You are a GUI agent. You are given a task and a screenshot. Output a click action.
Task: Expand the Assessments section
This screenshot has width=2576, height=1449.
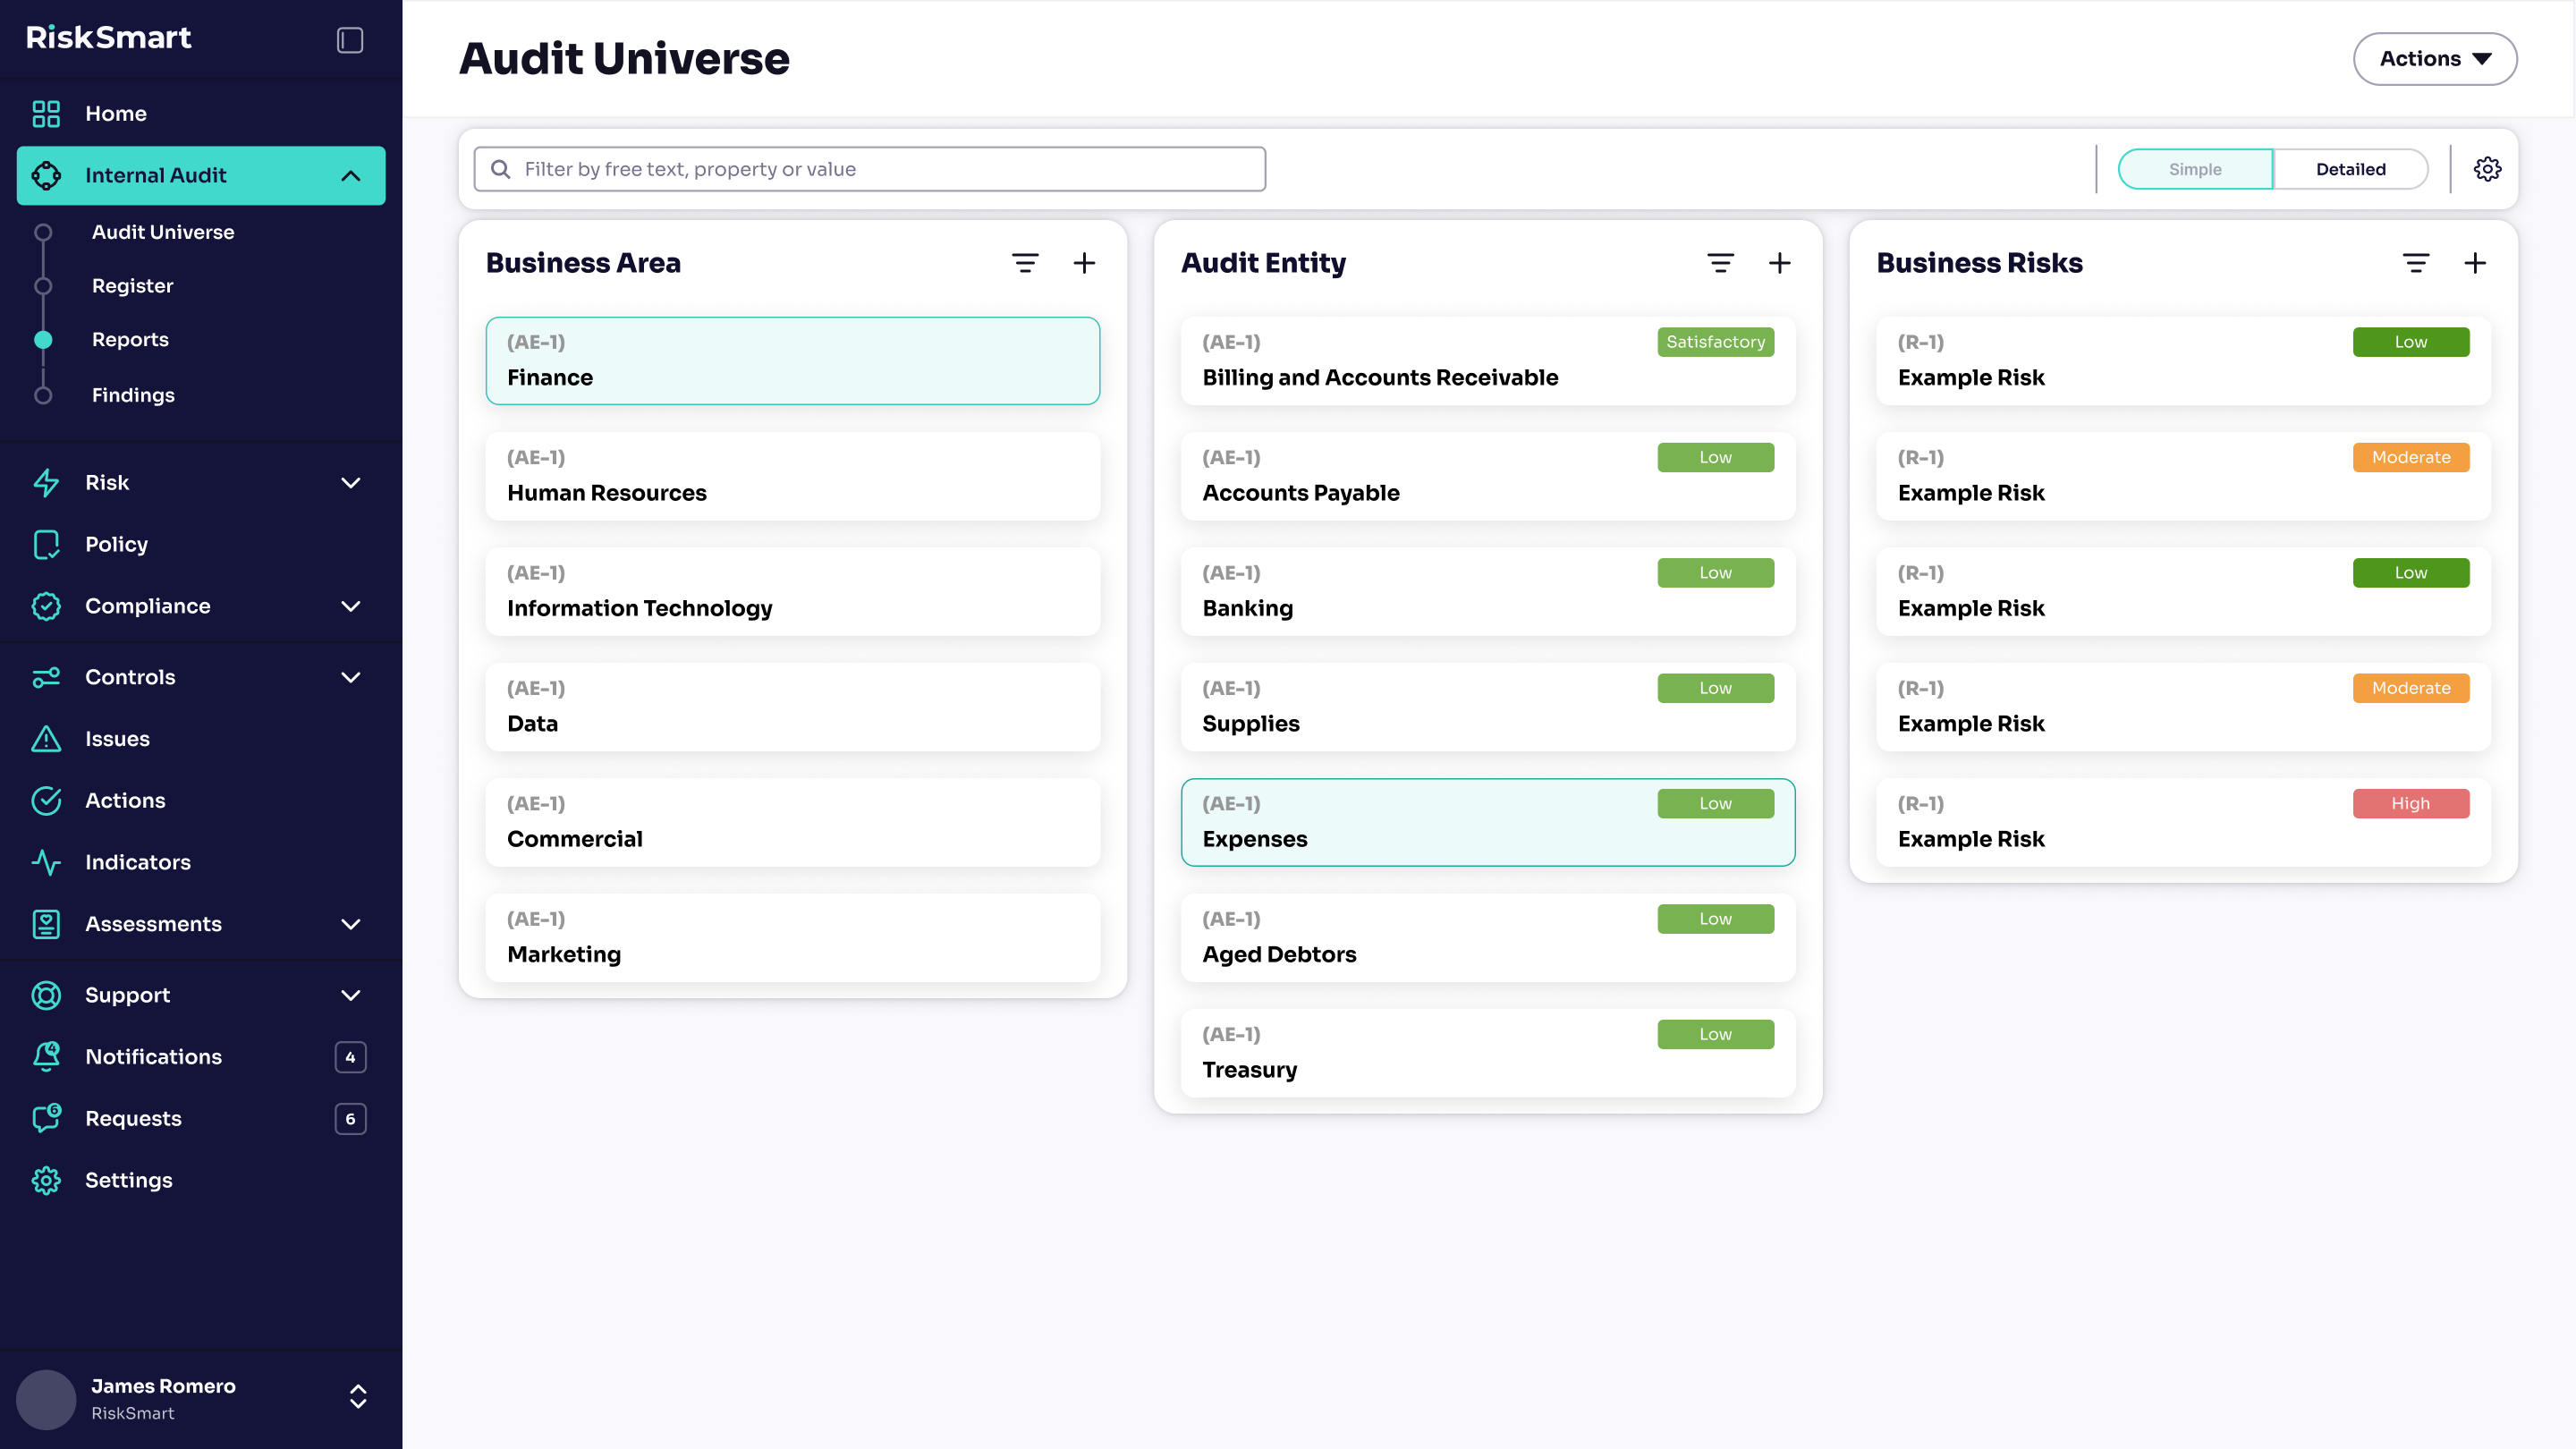350,924
